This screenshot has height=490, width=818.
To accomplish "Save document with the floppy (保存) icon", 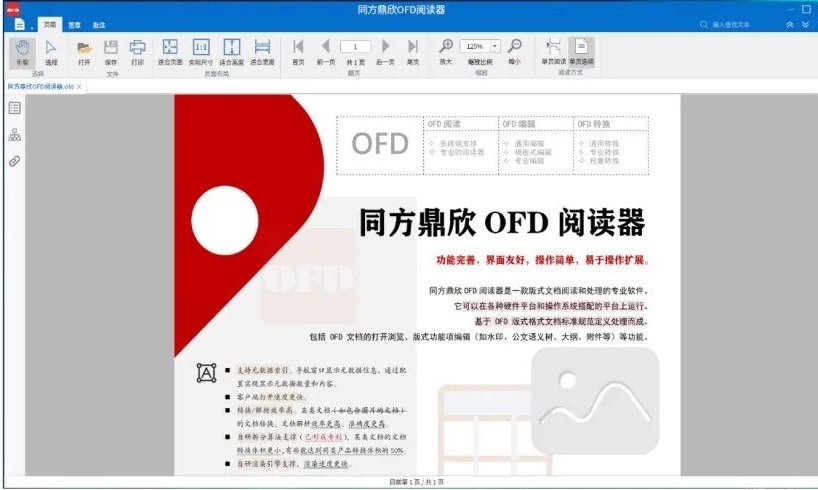I will (x=111, y=52).
